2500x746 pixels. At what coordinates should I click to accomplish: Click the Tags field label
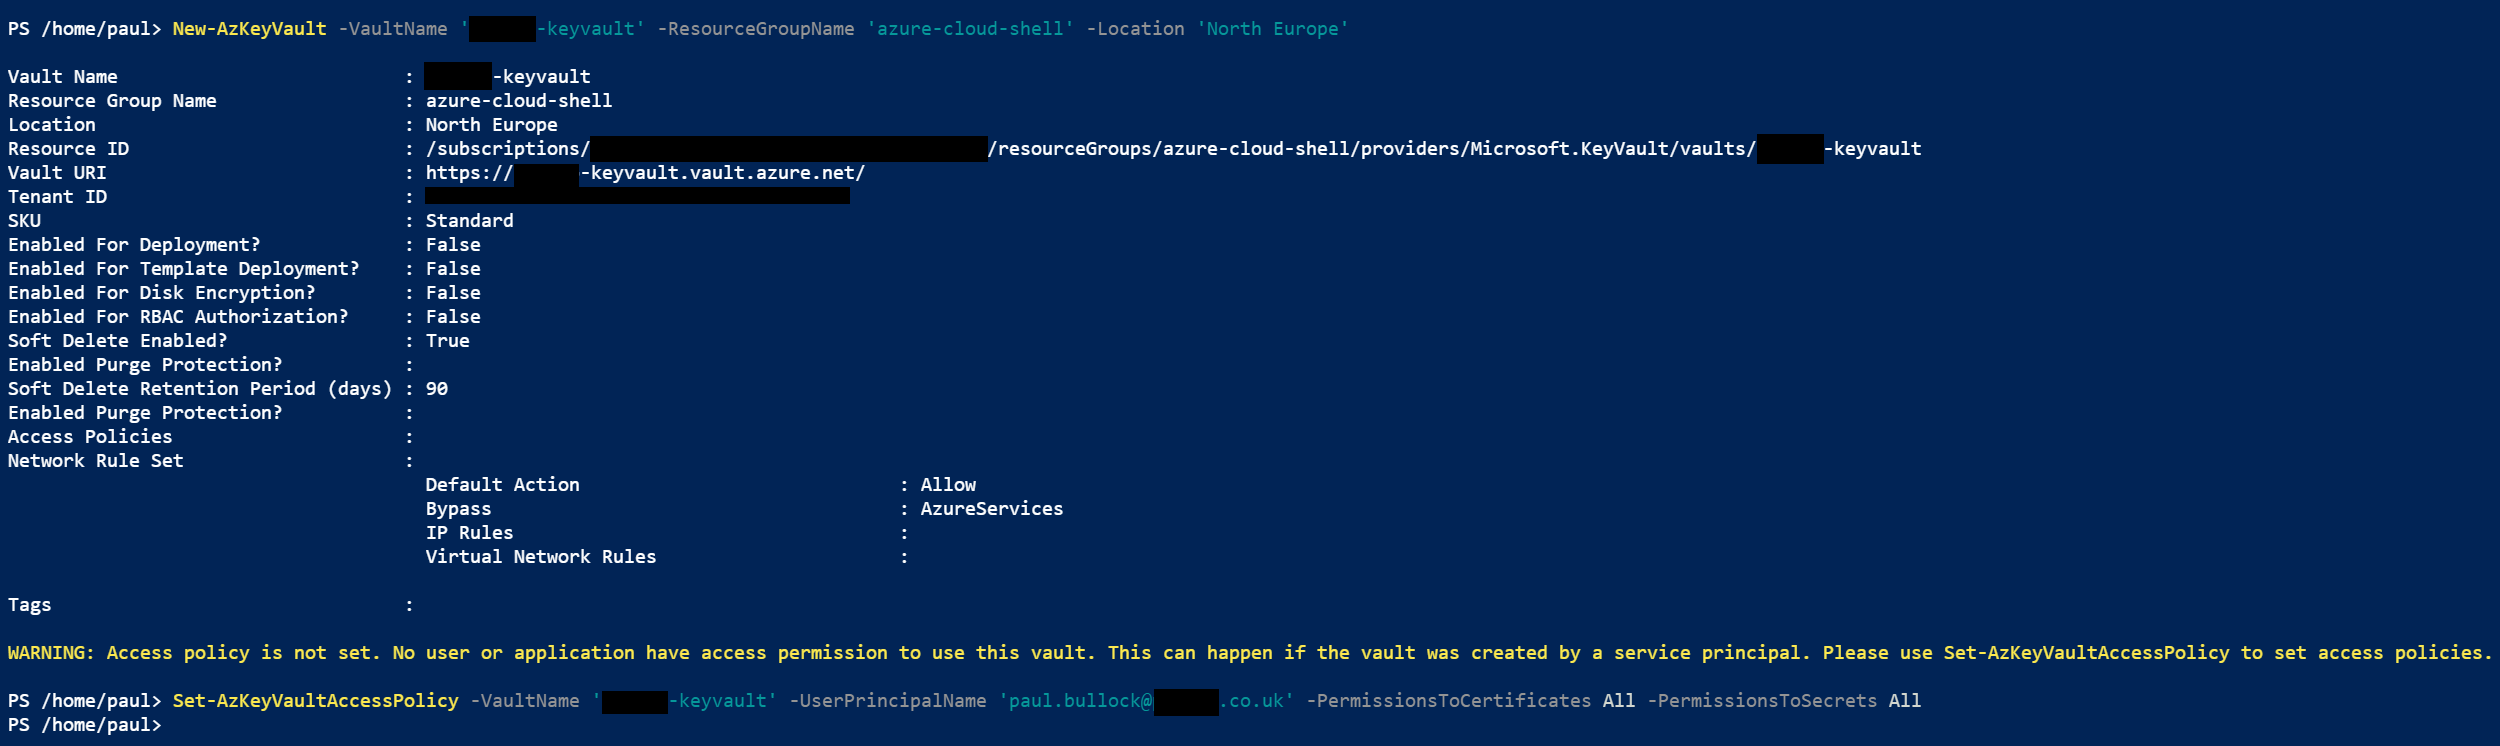pos(29,605)
